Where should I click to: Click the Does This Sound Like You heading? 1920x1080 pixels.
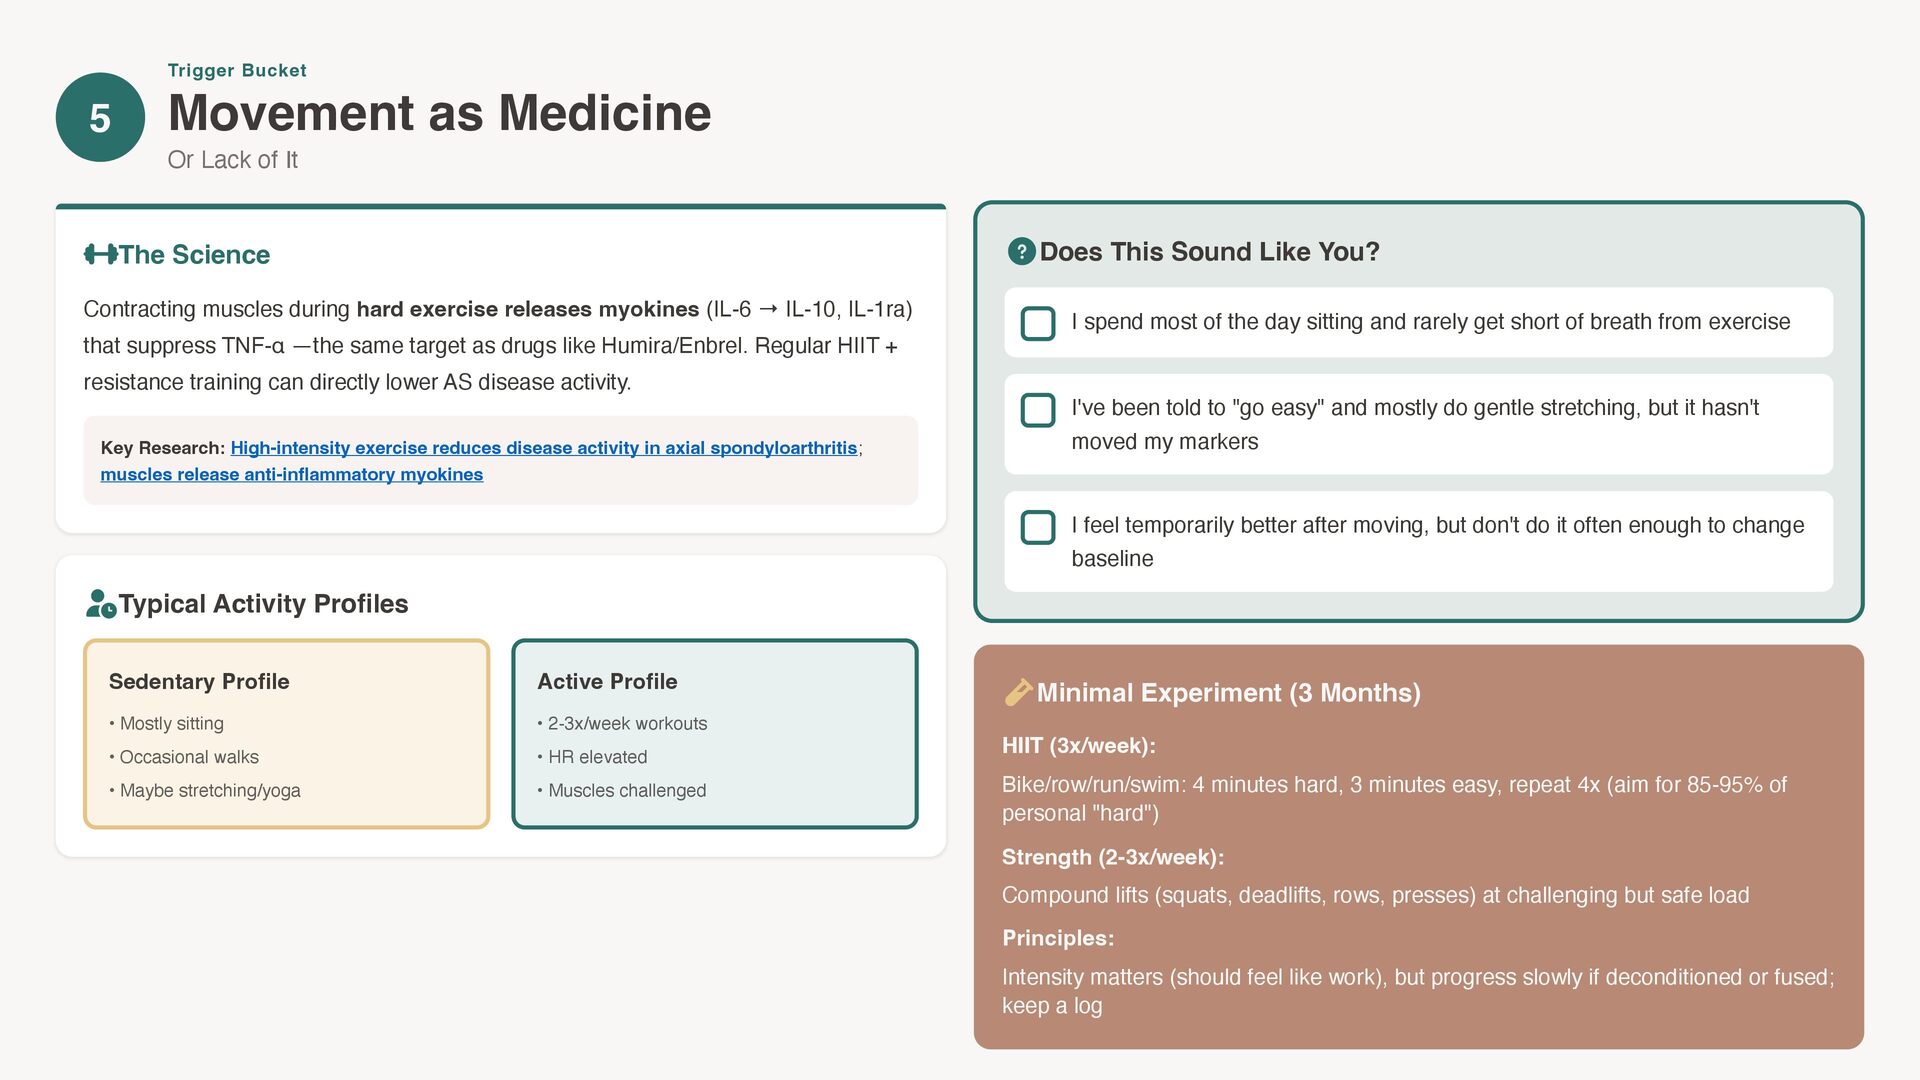pyautogui.click(x=1209, y=251)
